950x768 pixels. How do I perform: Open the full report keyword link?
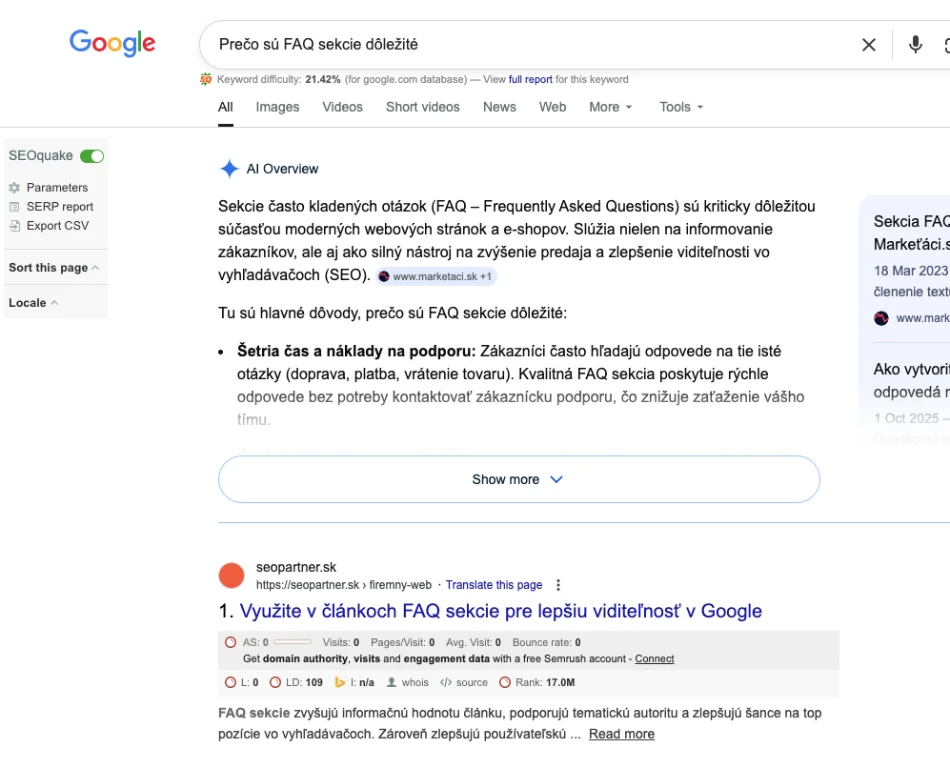(529, 80)
